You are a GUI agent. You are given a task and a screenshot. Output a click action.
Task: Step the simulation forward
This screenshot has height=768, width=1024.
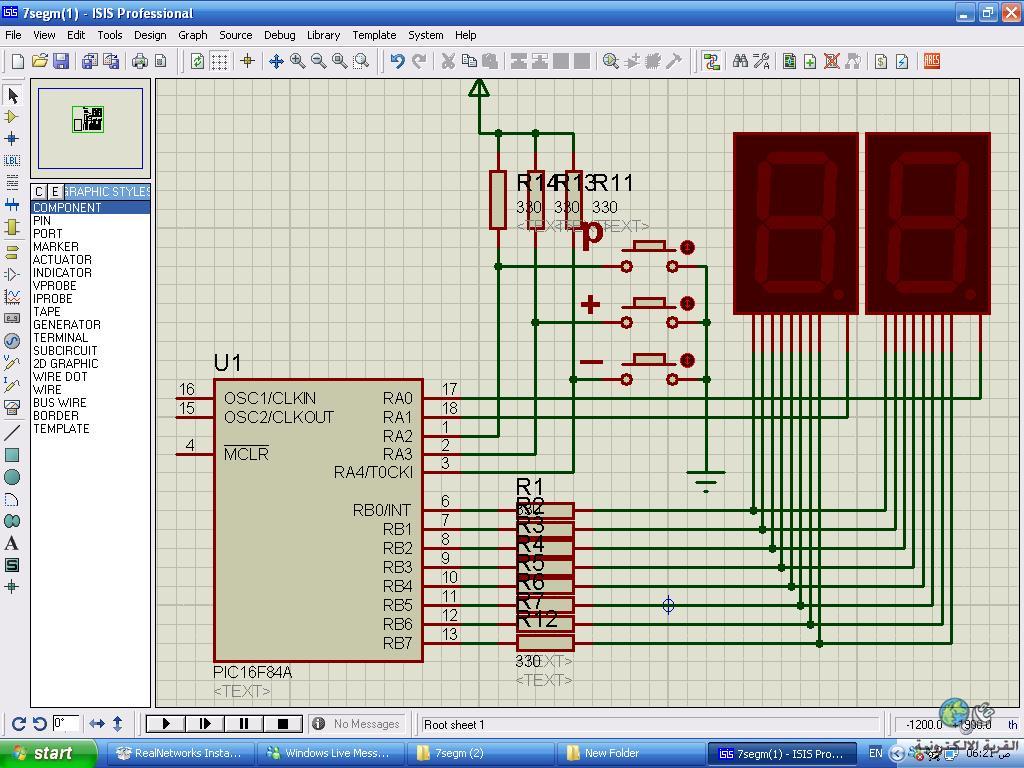click(205, 724)
